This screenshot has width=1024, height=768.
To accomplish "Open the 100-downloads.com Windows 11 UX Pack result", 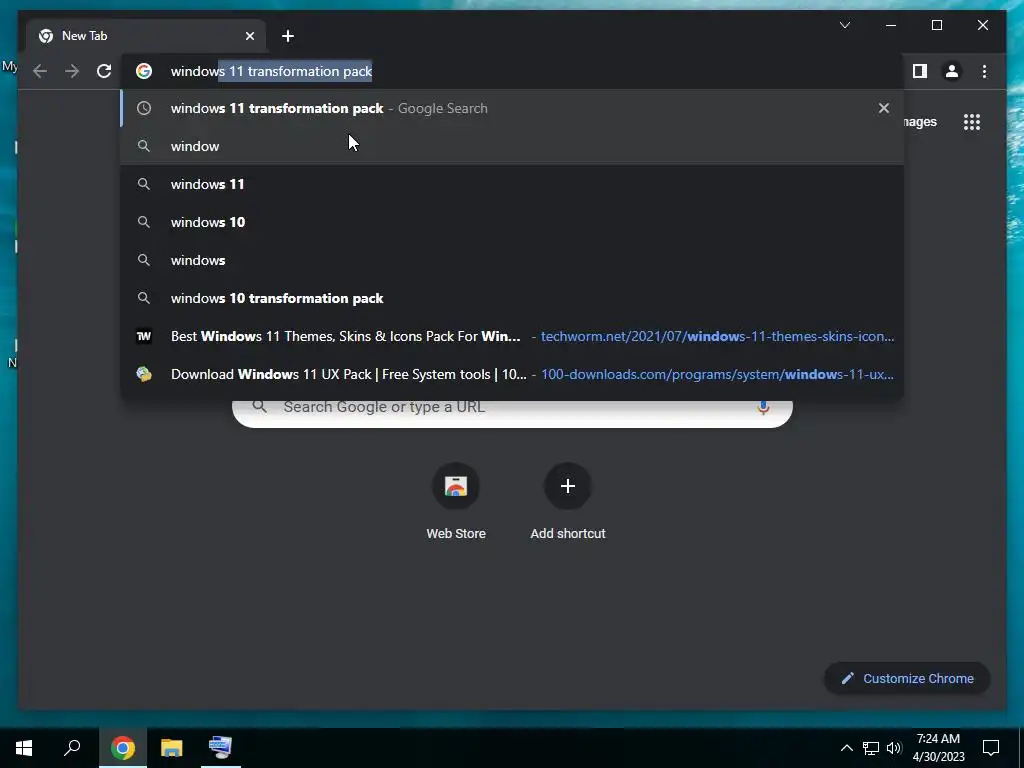I will tap(512, 374).
